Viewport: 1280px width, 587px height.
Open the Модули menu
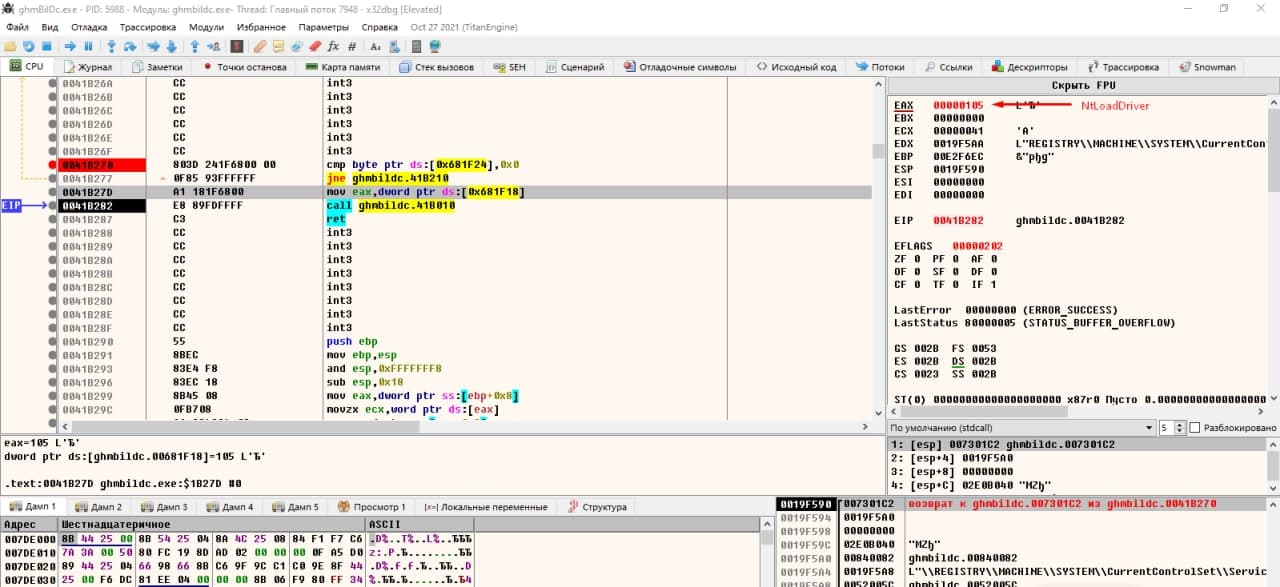[206, 27]
